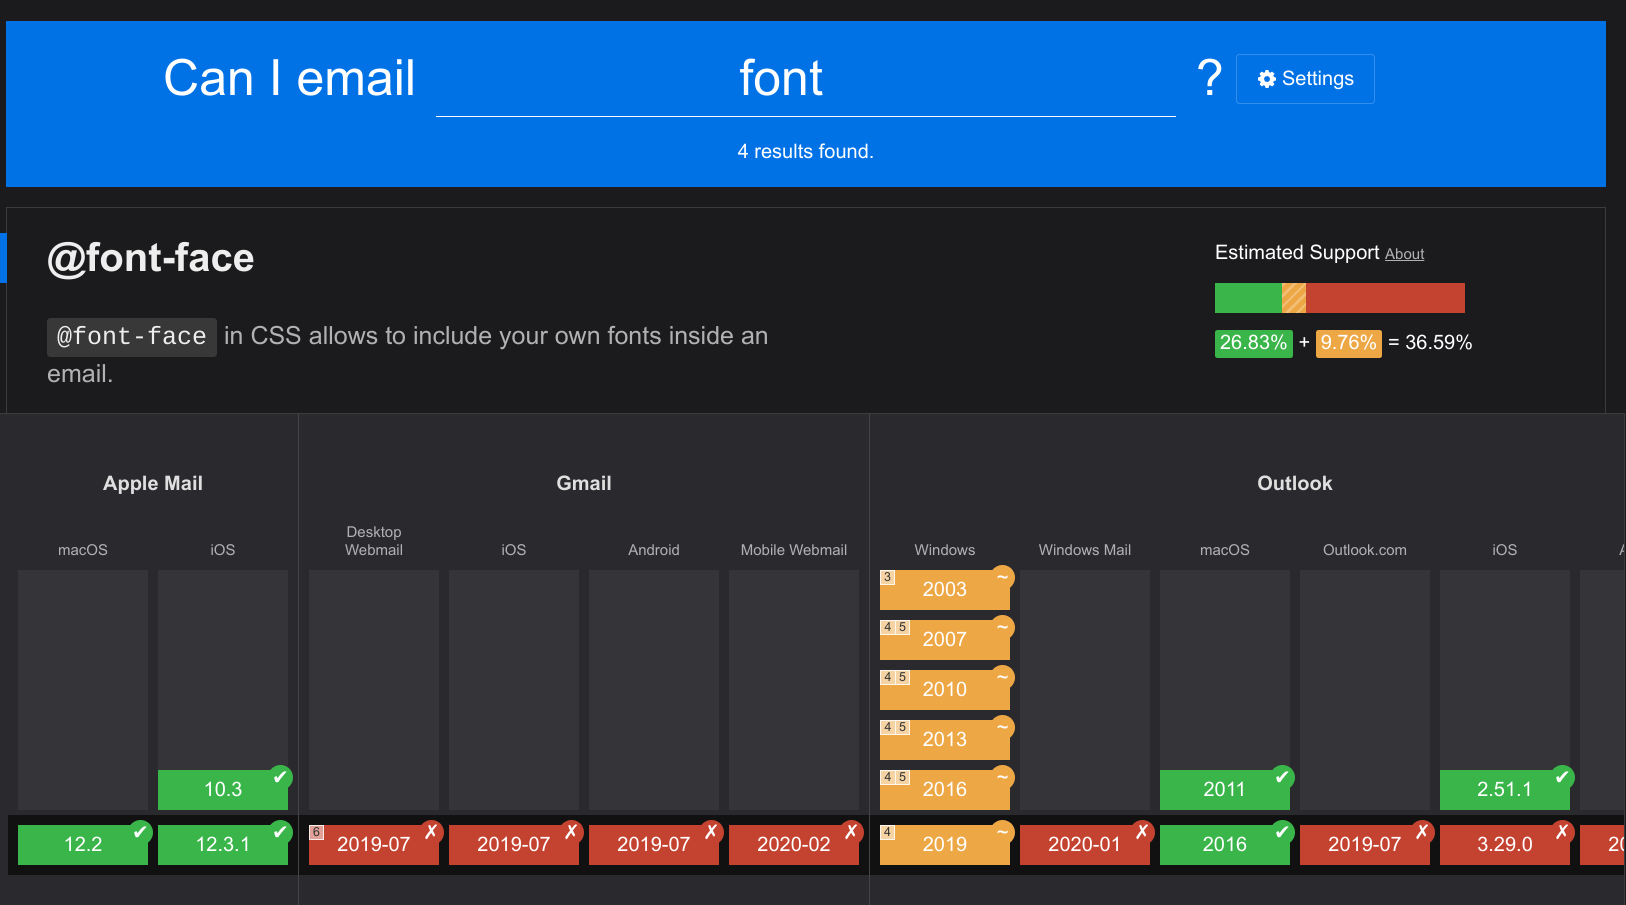The height and width of the screenshot is (905, 1626).
Task: Click the green 26.83% support badge
Action: (1253, 343)
